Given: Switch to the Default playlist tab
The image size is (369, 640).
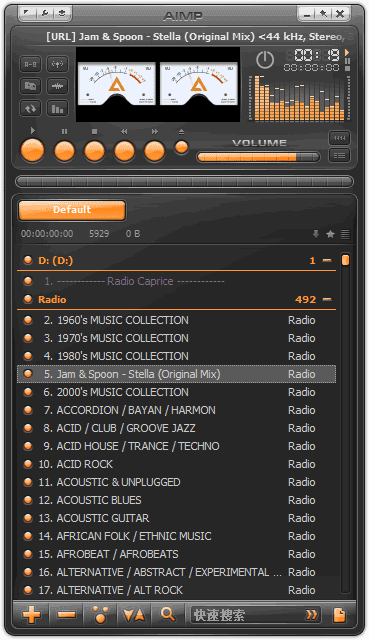Looking at the screenshot, I should (72, 210).
